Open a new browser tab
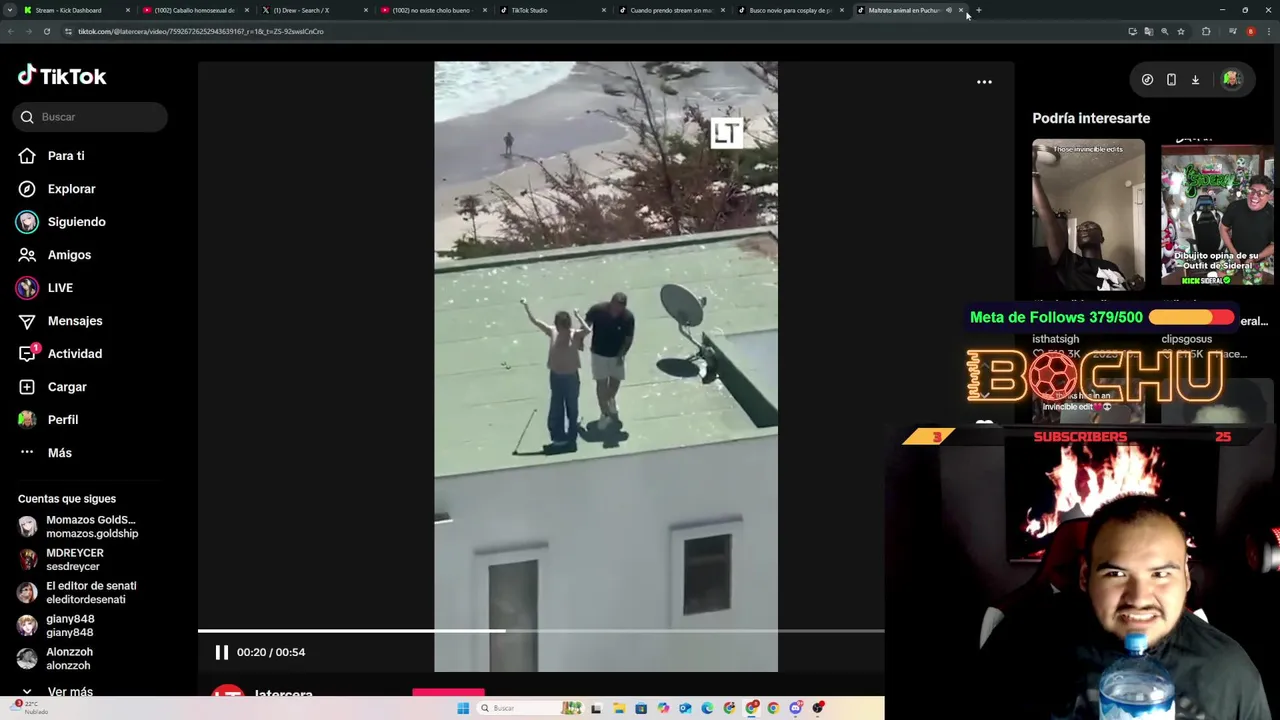The image size is (1280, 720). [979, 10]
